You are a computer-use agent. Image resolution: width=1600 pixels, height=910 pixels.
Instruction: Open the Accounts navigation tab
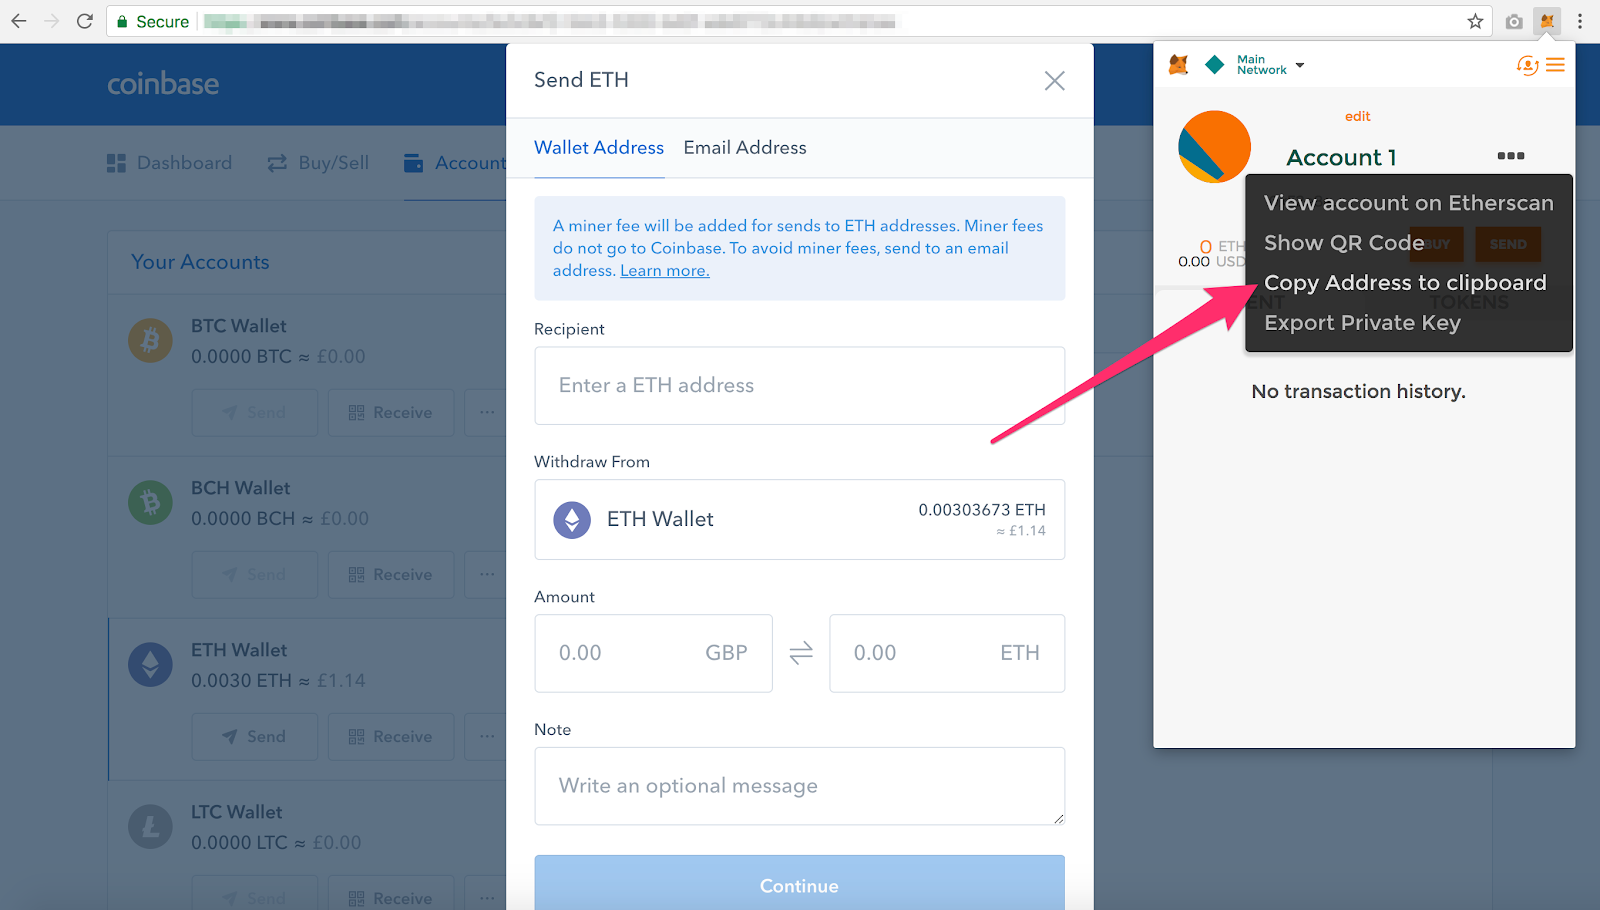point(455,163)
